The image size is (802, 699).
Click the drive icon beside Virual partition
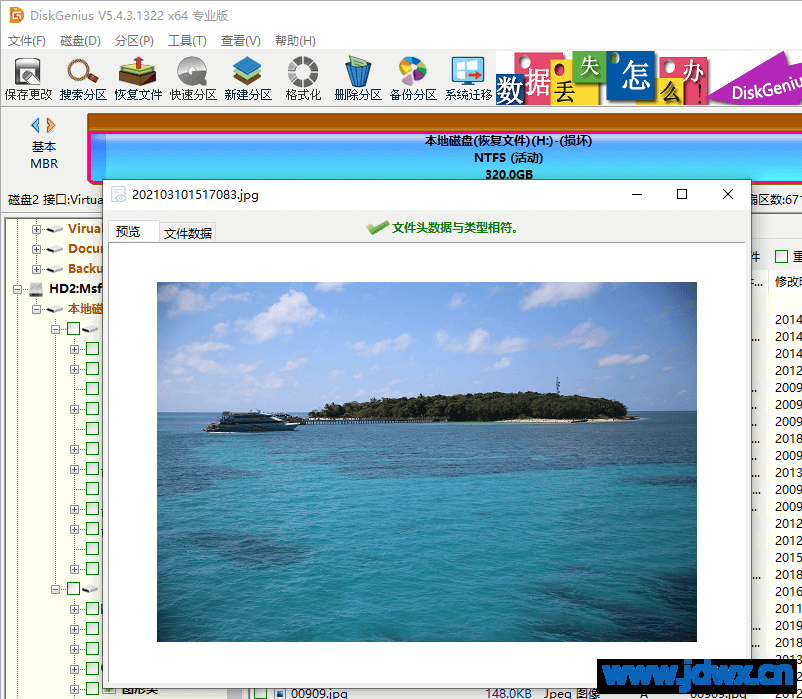54,229
